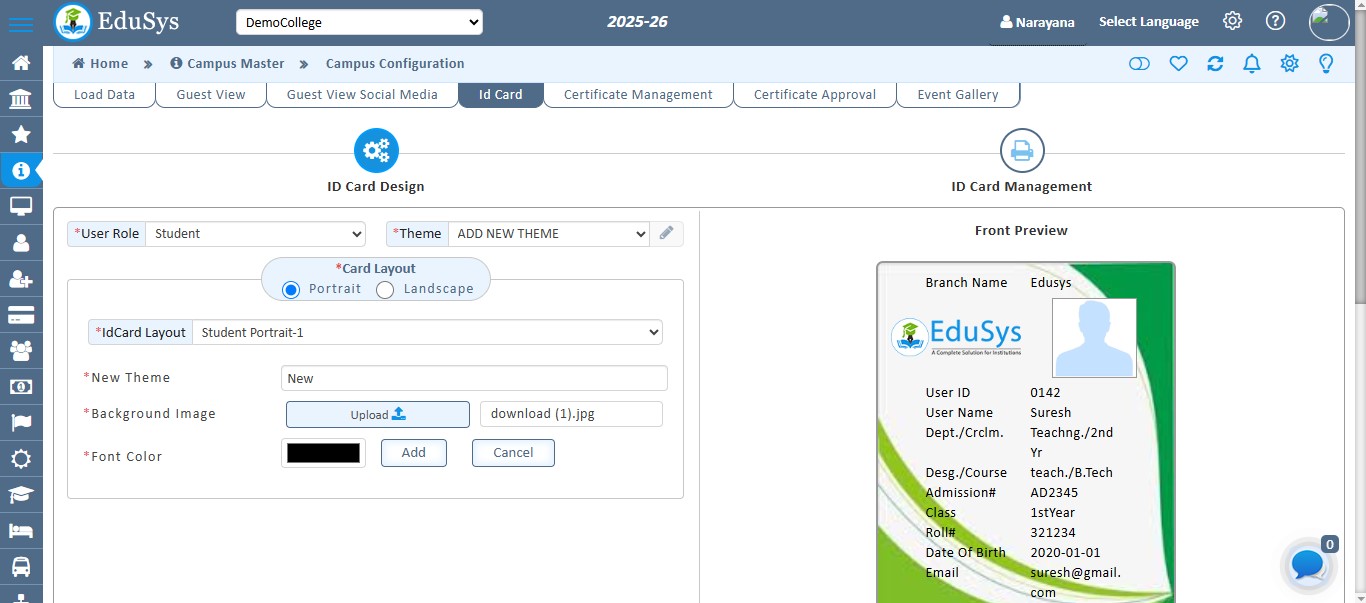1366x603 pixels.
Task: Click the pencil edit icon beside Theme
Action: click(667, 234)
